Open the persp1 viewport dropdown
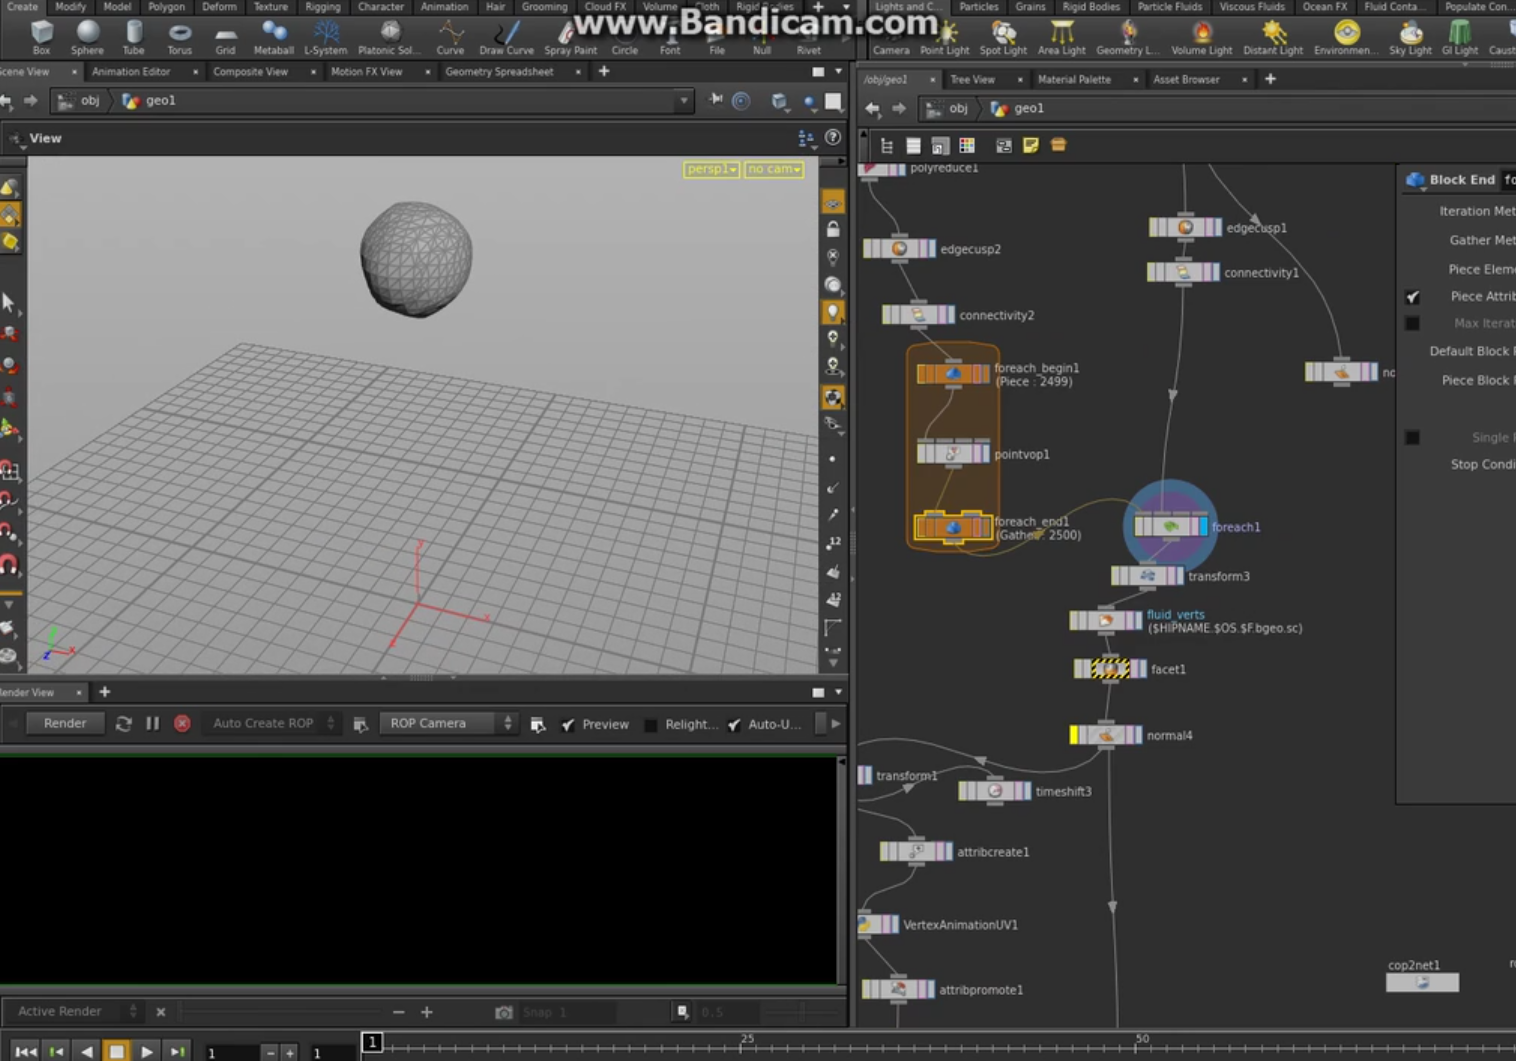Image resolution: width=1516 pixels, height=1061 pixels. click(711, 169)
